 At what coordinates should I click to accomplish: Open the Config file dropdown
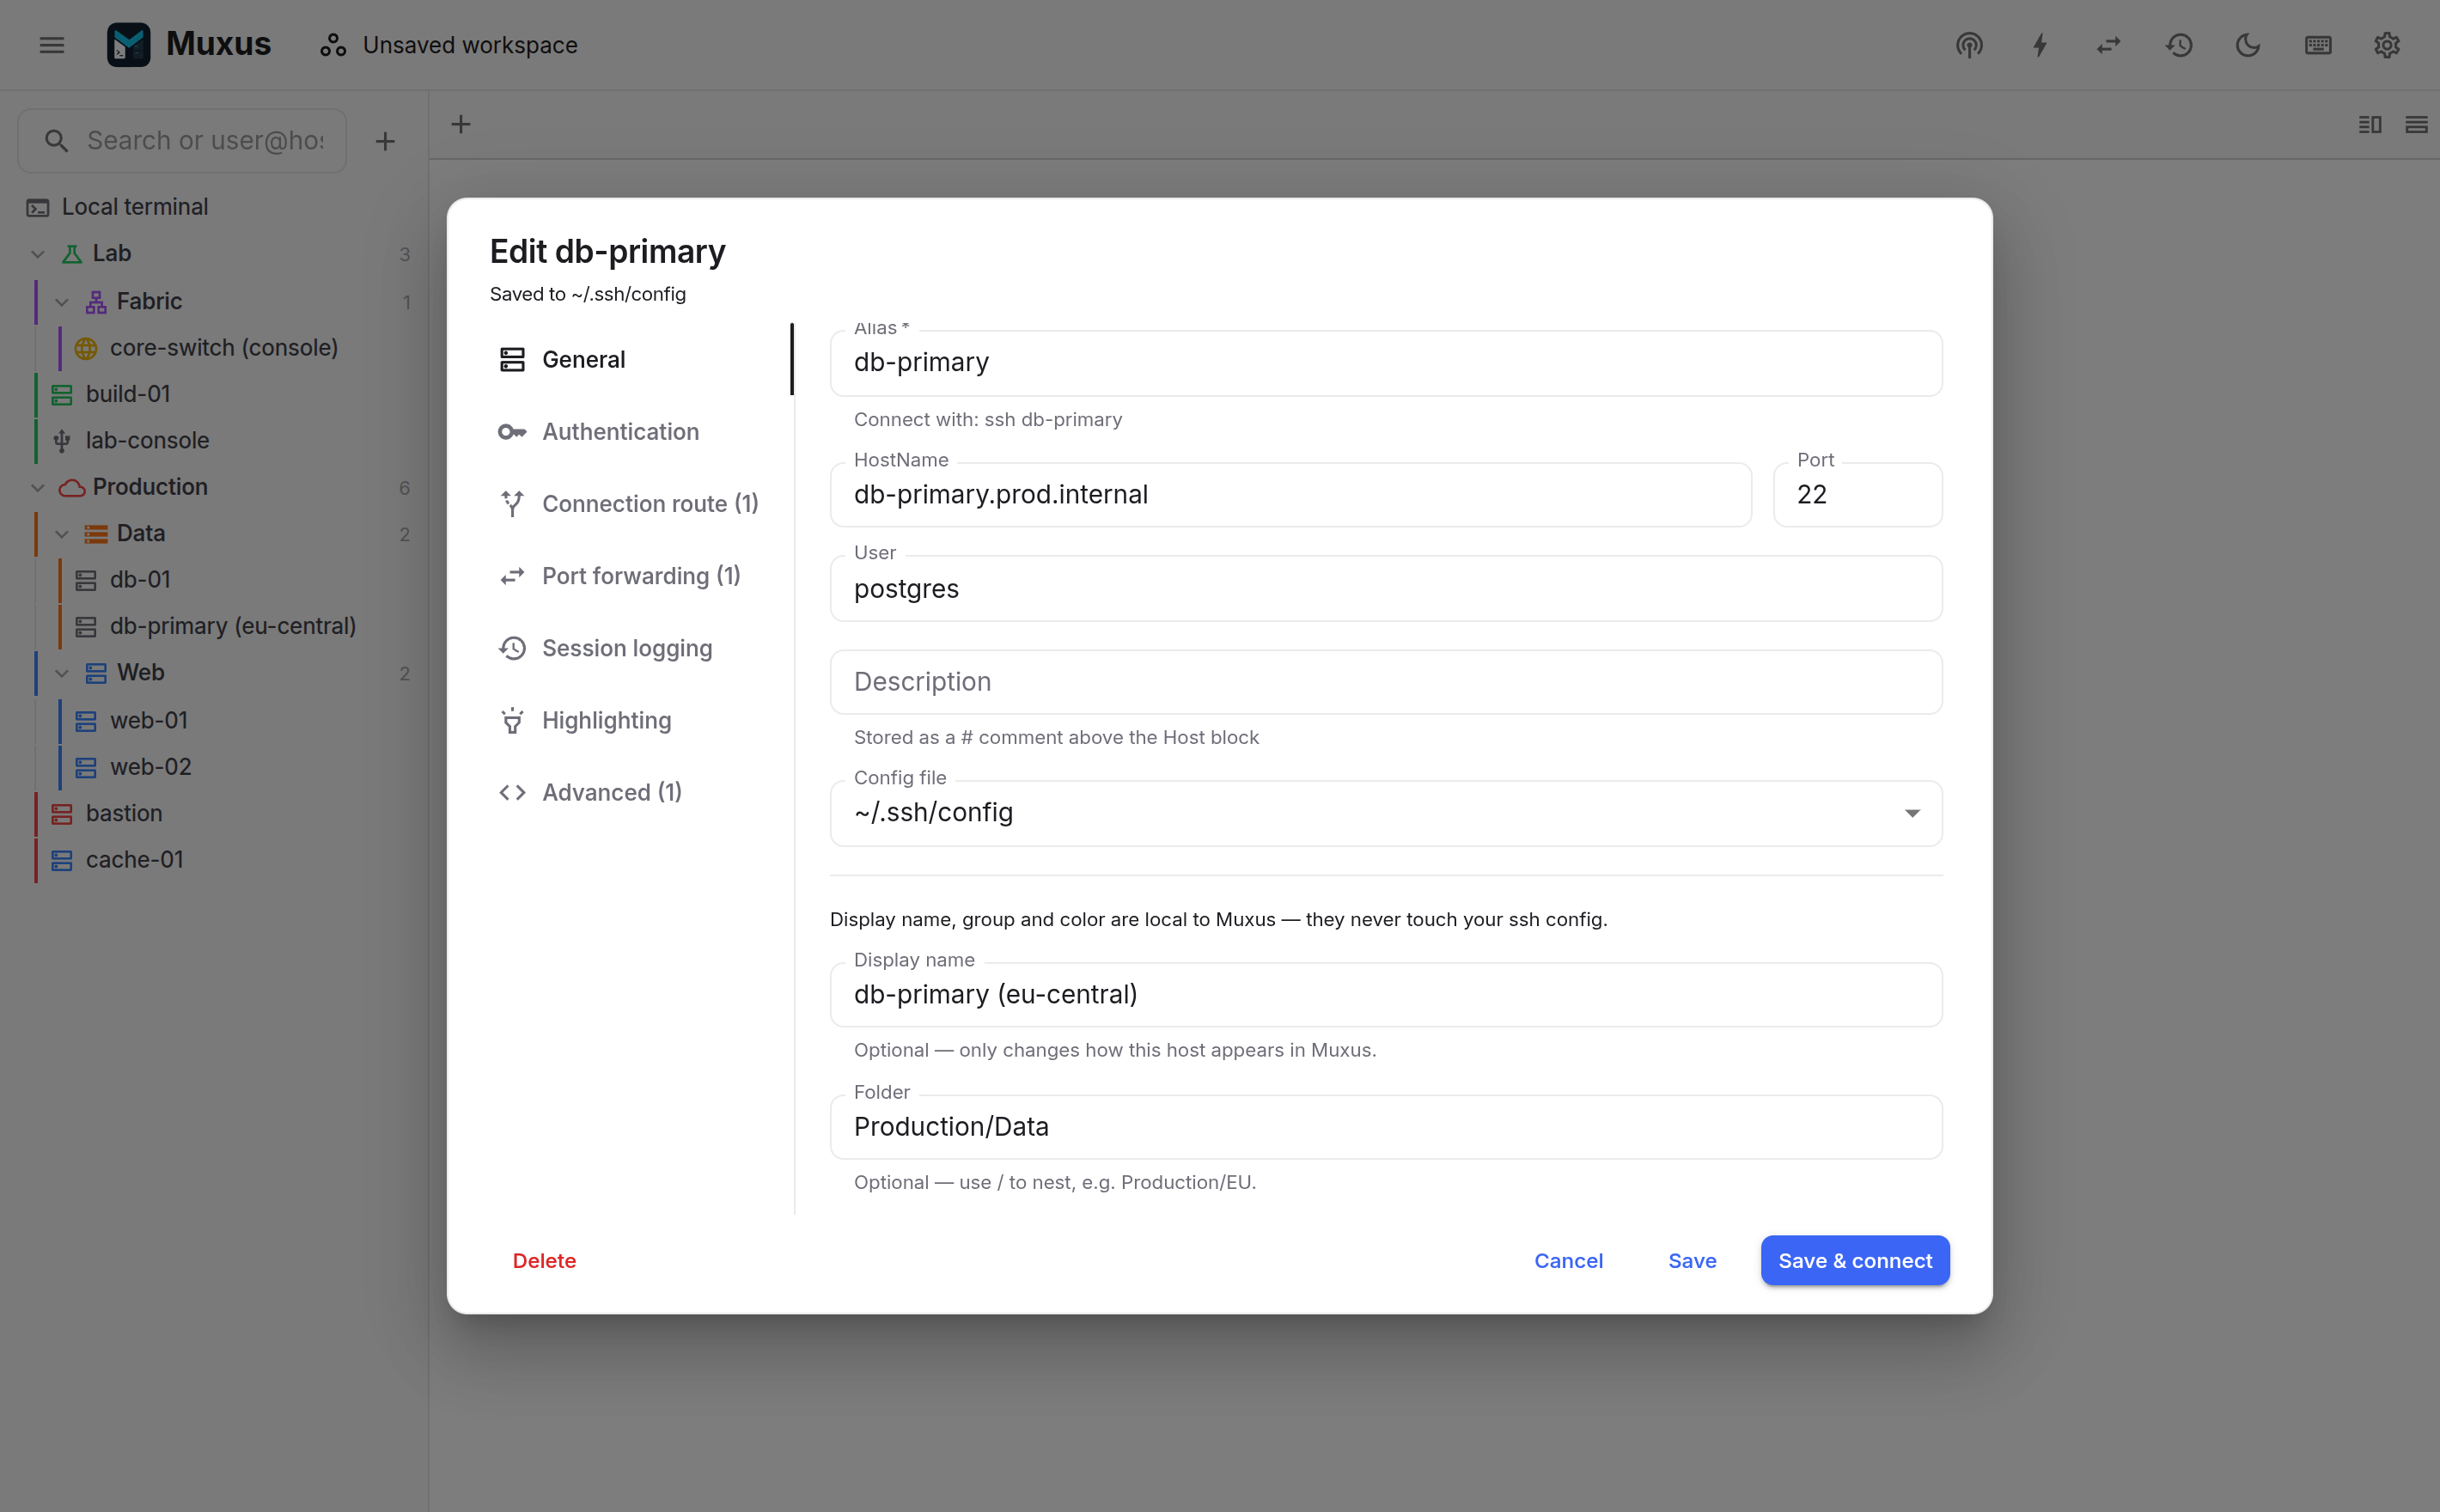click(1386, 813)
